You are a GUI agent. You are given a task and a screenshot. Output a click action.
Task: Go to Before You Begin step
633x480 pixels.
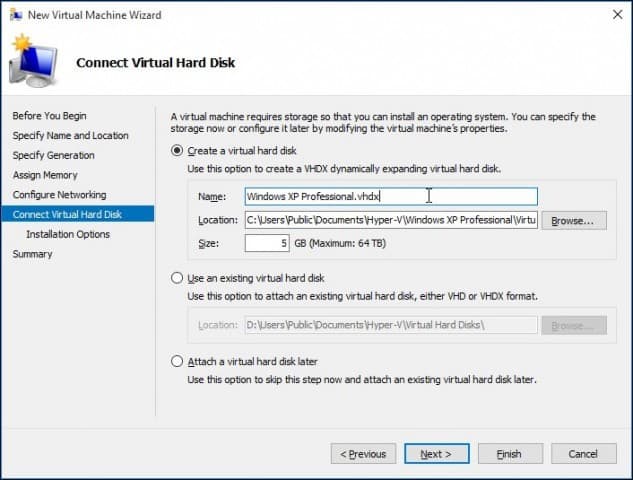(49, 116)
